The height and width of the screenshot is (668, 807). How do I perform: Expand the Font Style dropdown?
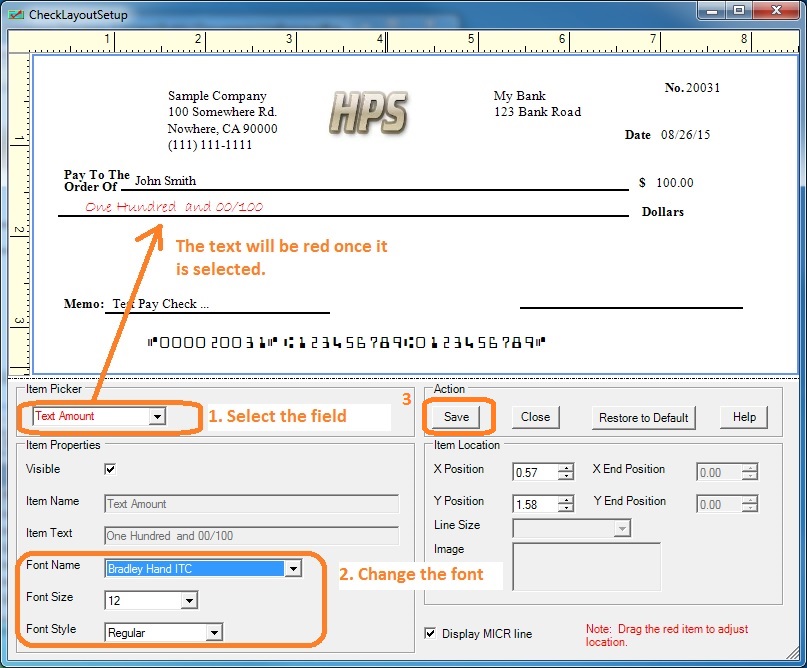pyautogui.click(x=213, y=632)
